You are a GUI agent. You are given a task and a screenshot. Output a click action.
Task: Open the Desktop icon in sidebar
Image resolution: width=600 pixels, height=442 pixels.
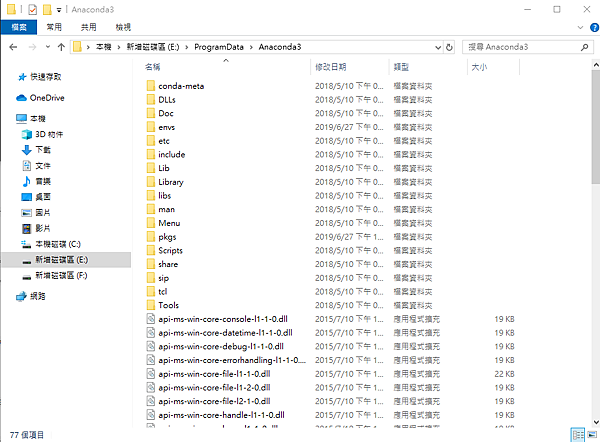(26, 197)
